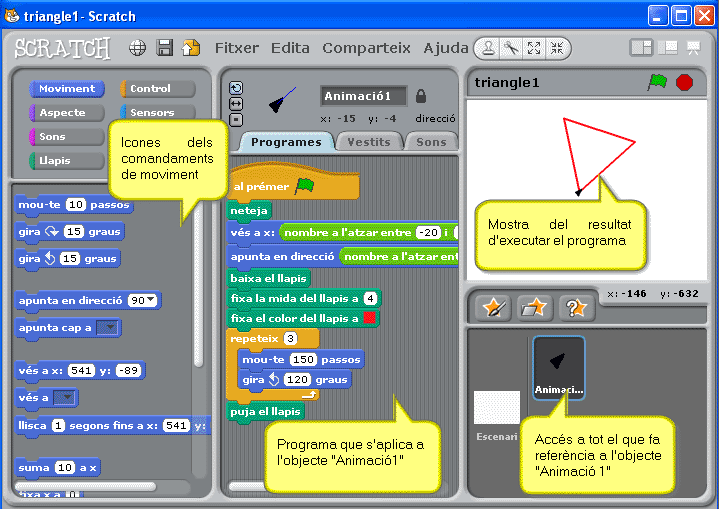The width and height of the screenshot is (719, 509).
Task: Edit the pen size value 4
Action: pyautogui.click(x=370, y=299)
